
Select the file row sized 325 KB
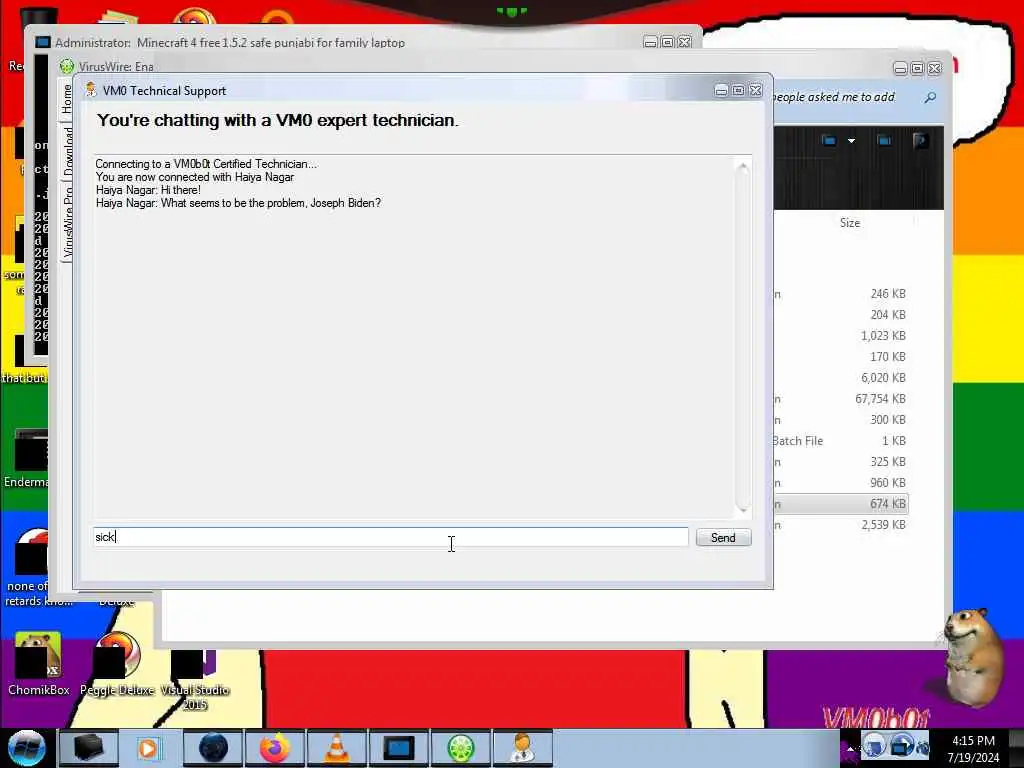click(x=840, y=462)
